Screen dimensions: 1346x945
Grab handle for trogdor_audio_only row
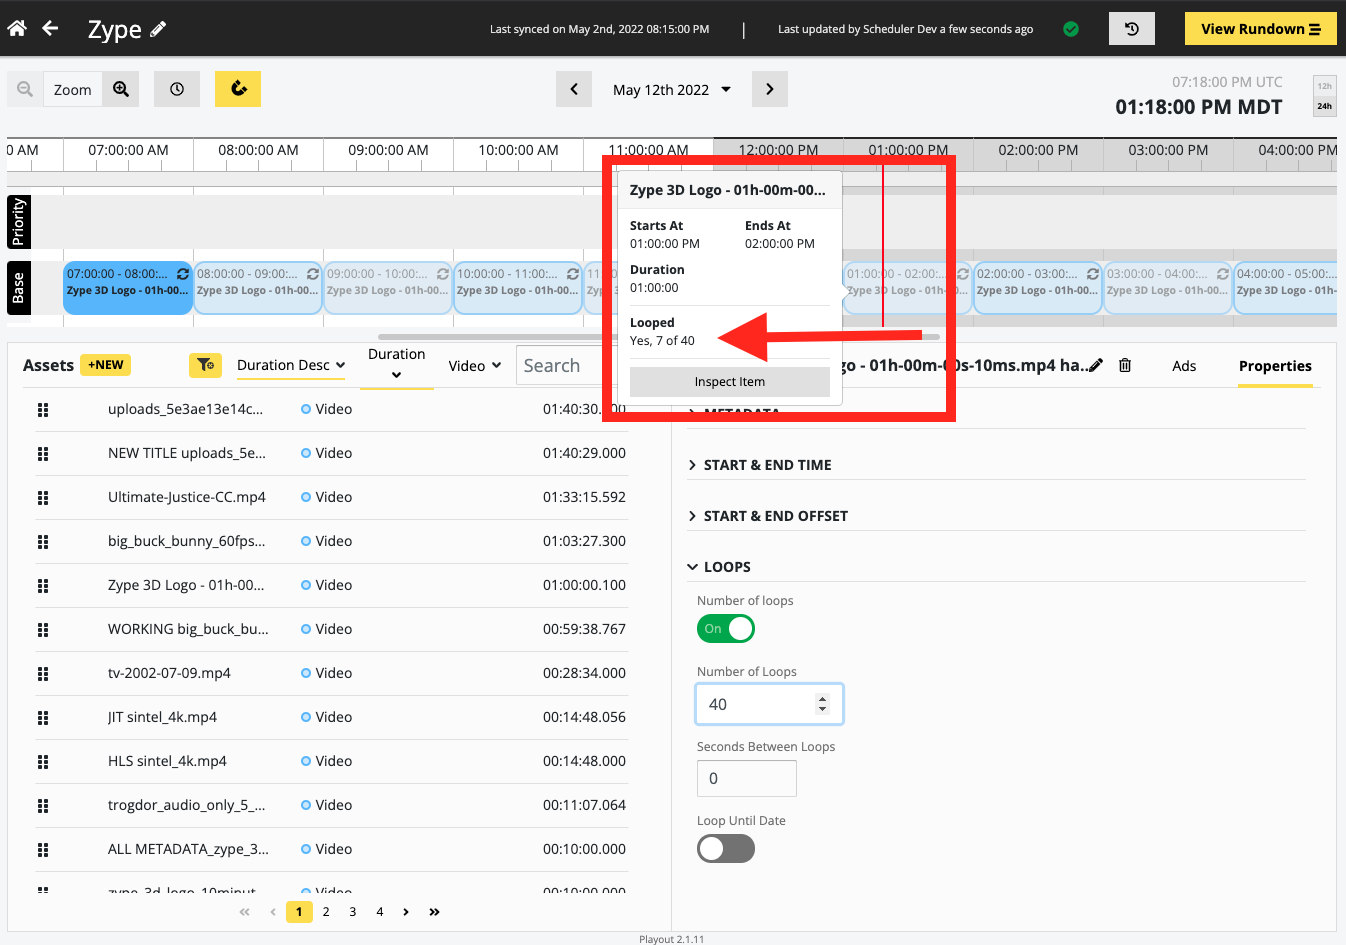coord(43,805)
